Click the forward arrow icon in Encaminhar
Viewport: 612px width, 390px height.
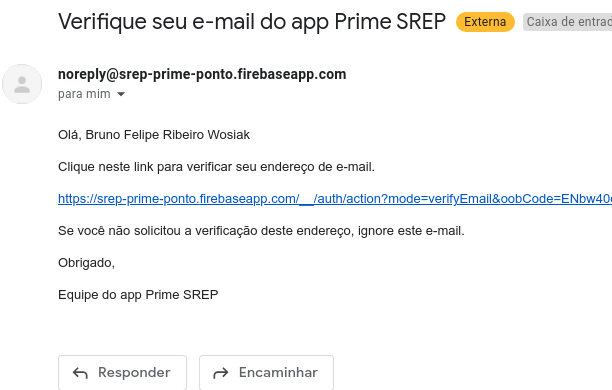[x=221, y=373]
